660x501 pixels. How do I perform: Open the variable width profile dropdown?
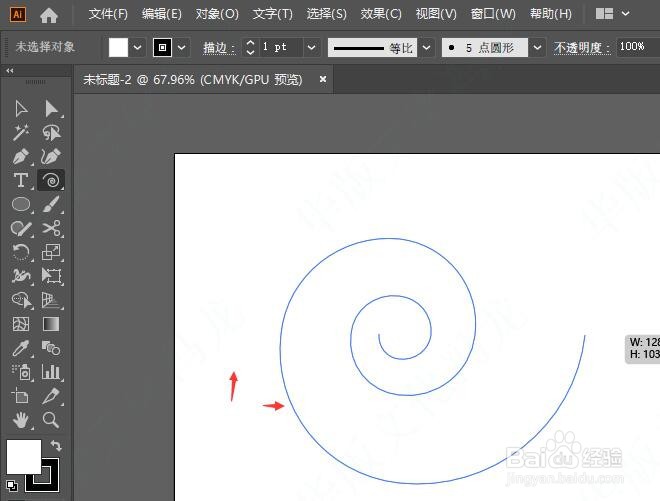[426, 48]
